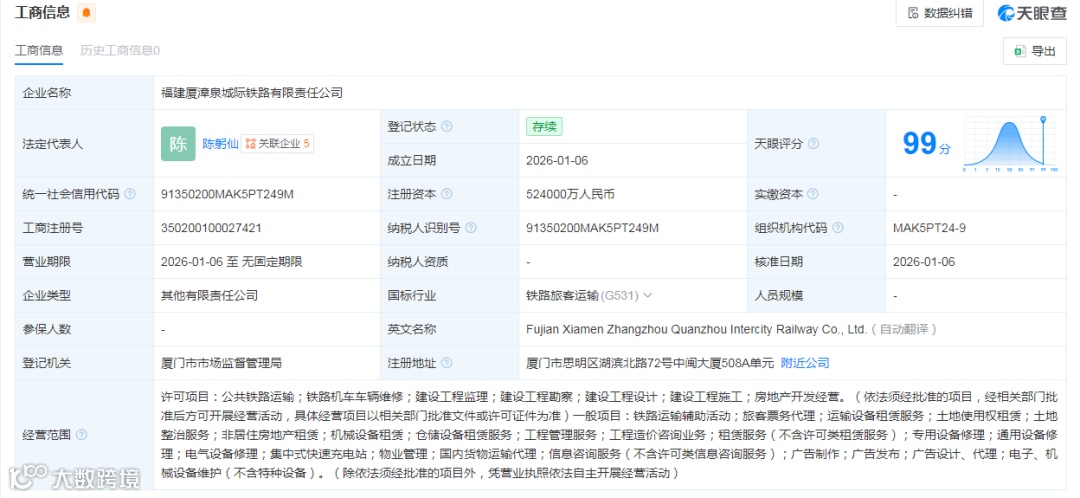The height and width of the screenshot is (498, 1080).
Task: Select 营业期限 value 2026-01-06 至 无固定期限
Action: pyautogui.click(x=231, y=262)
